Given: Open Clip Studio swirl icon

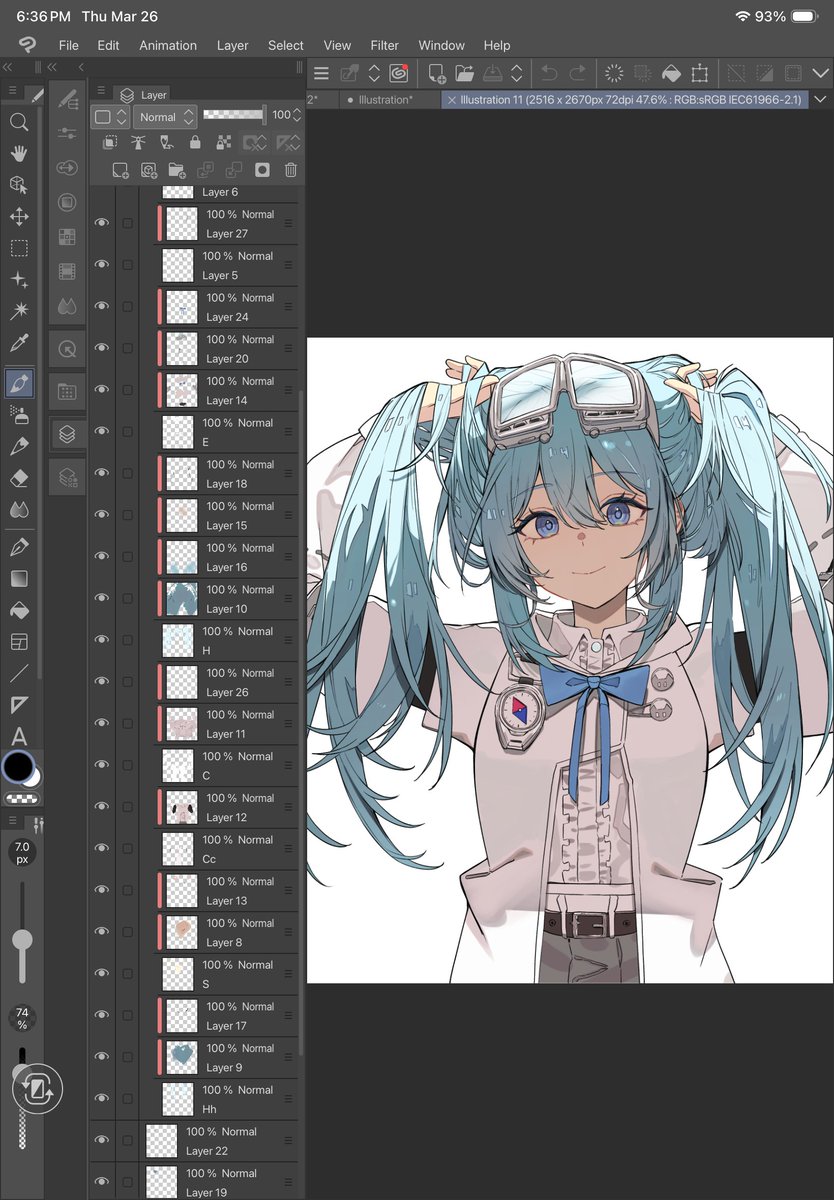Looking at the screenshot, I should click(x=398, y=73).
